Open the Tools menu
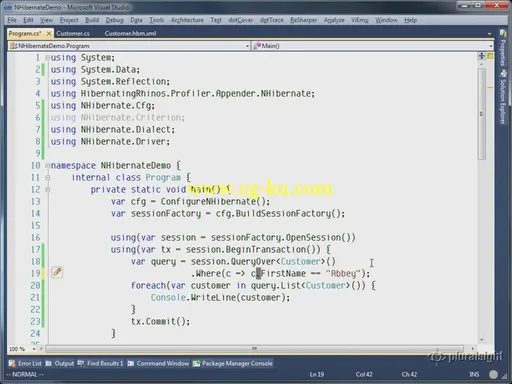The width and height of the screenshot is (512, 384). coord(156,20)
